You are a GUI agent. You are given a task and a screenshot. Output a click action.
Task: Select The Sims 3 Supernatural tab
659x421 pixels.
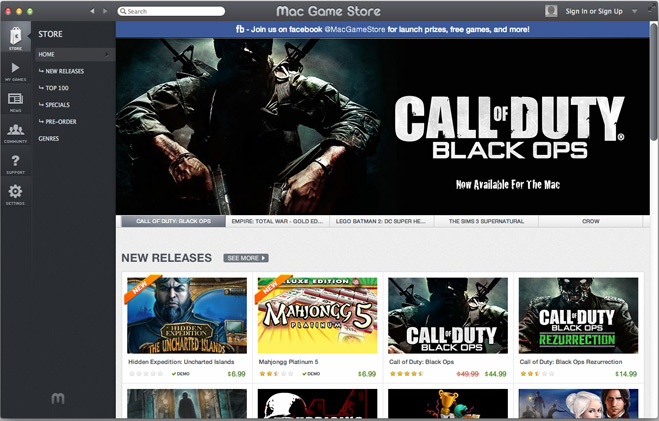(x=486, y=221)
